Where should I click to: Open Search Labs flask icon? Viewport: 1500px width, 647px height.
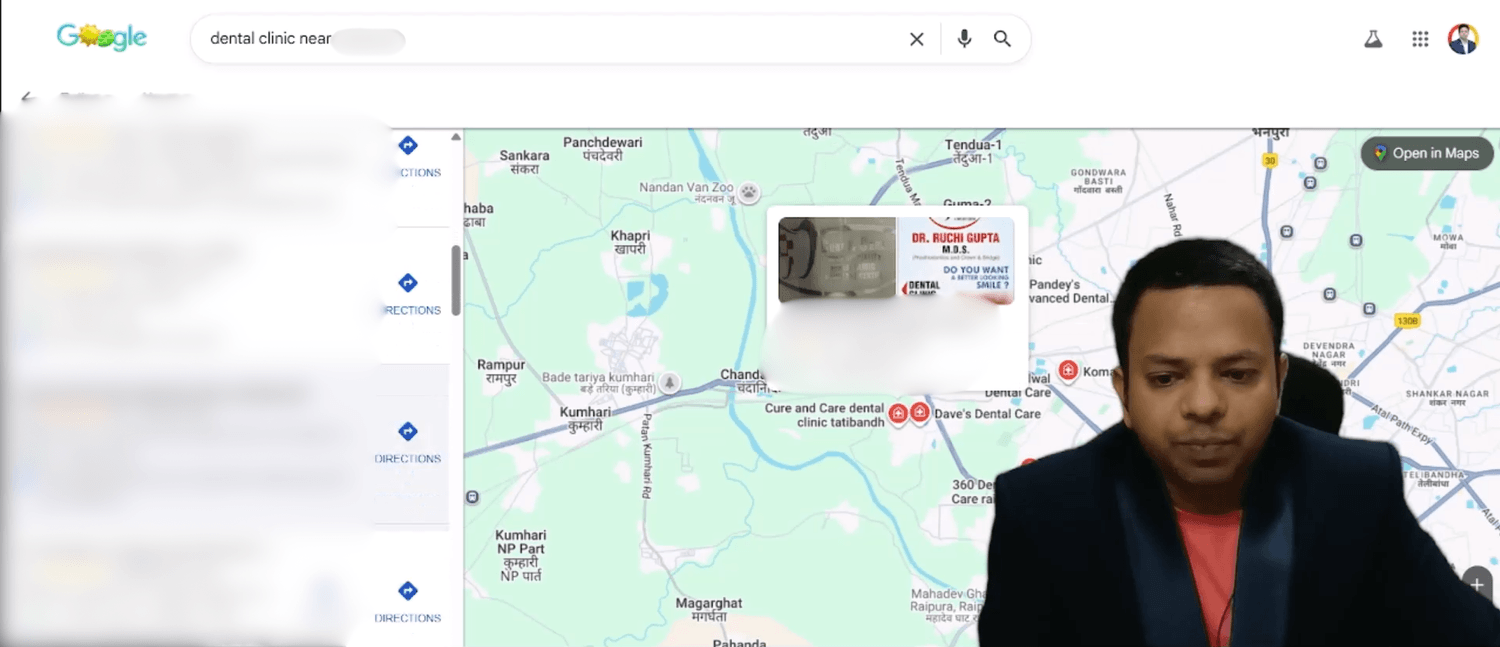pyautogui.click(x=1373, y=39)
